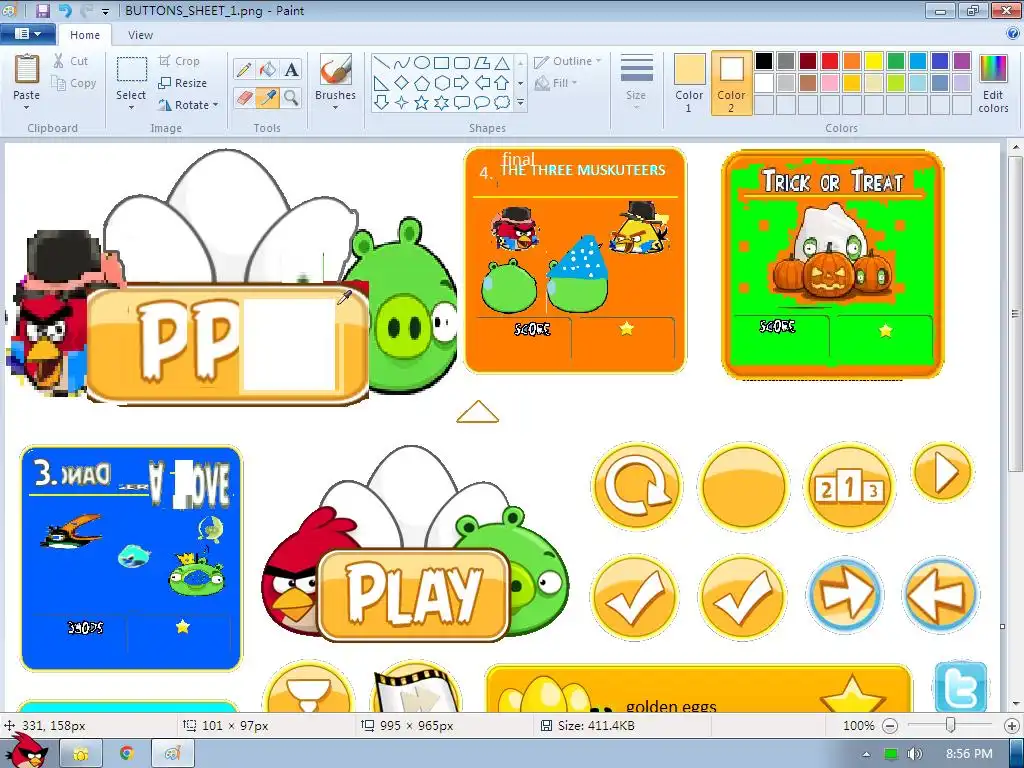Pick the black color swatch

764,61
